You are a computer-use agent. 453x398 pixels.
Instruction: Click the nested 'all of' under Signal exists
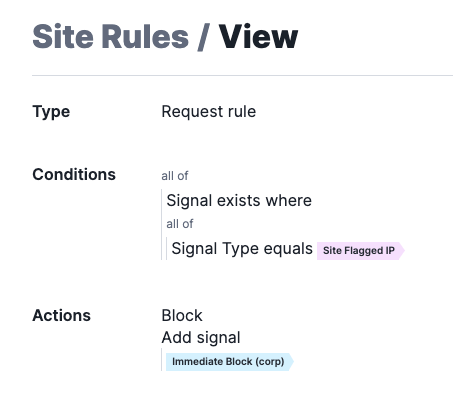(x=180, y=224)
